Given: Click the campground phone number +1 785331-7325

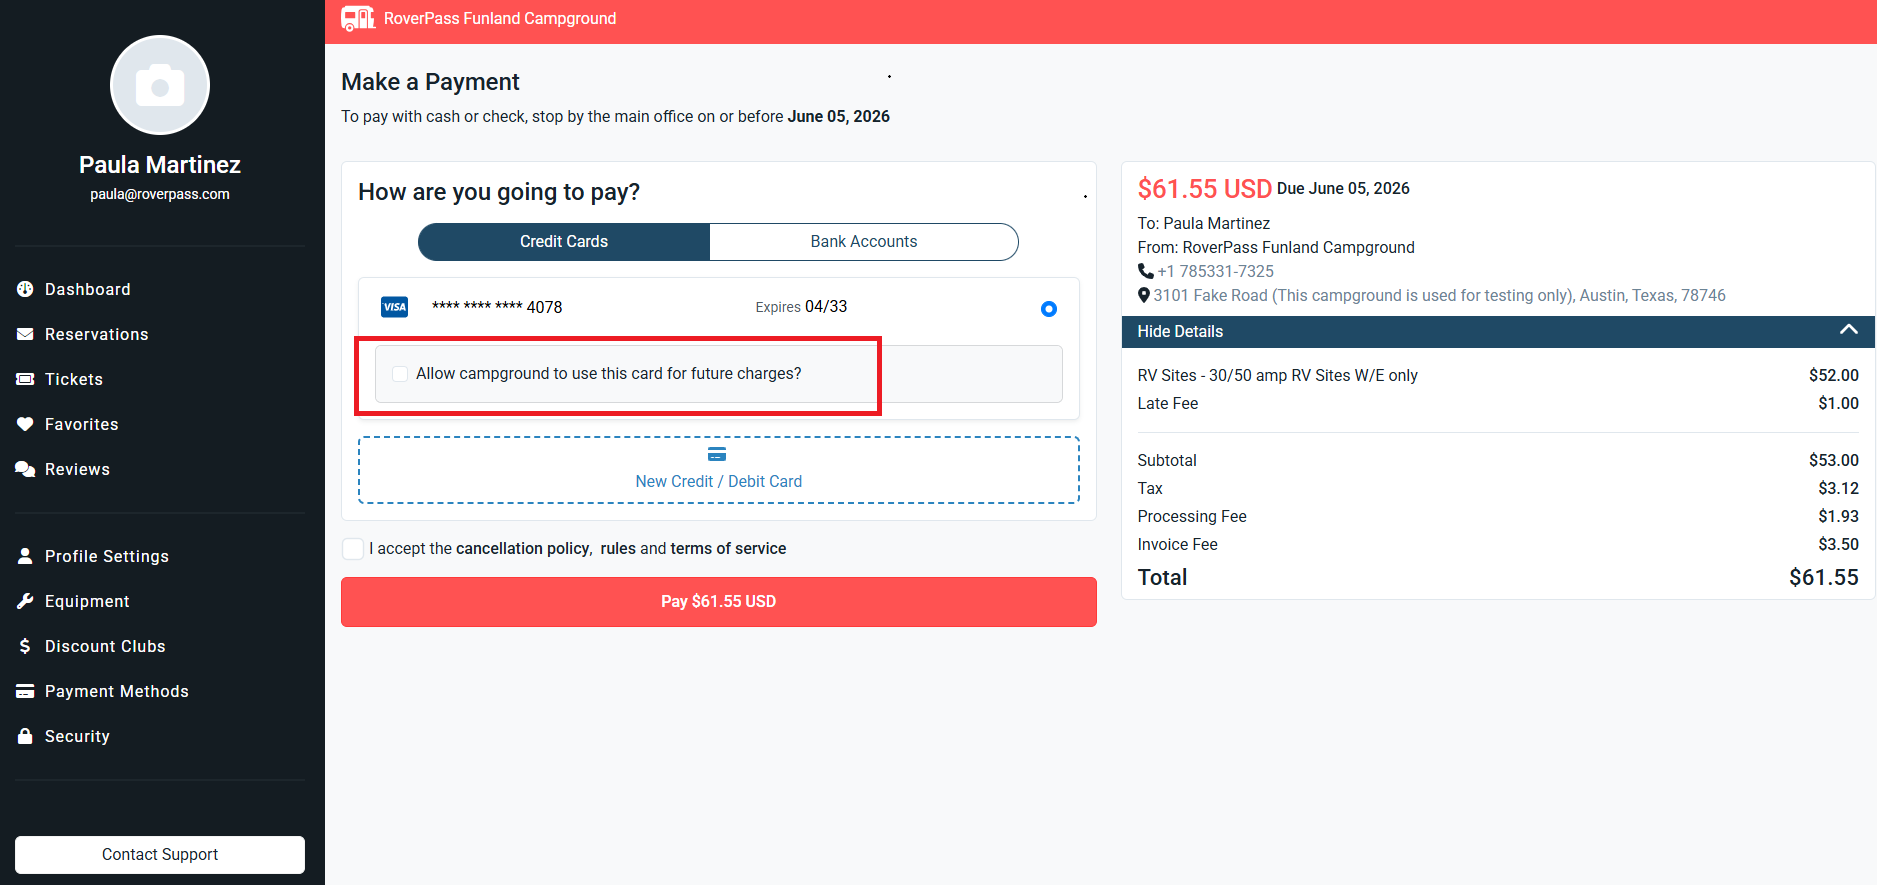Looking at the screenshot, I should 1216,271.
